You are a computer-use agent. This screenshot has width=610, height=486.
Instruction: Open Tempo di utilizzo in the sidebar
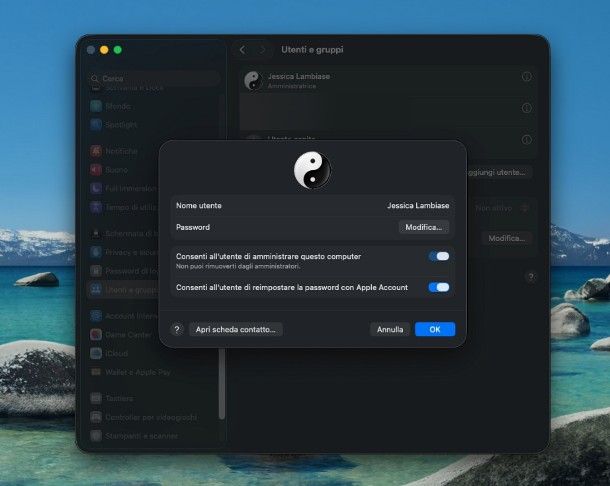124,207
